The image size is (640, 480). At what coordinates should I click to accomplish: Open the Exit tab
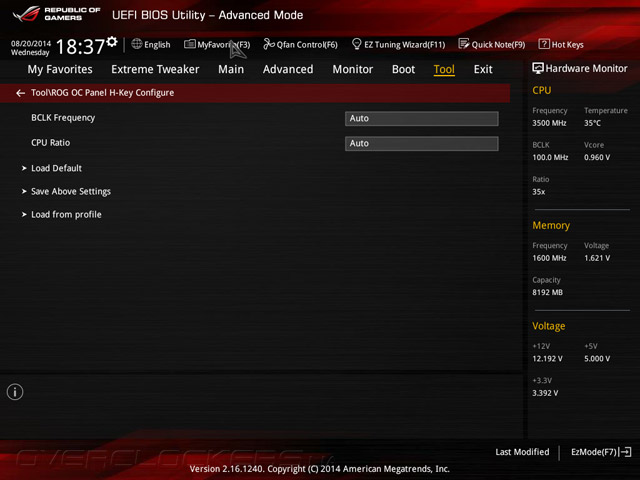point(483,69)
